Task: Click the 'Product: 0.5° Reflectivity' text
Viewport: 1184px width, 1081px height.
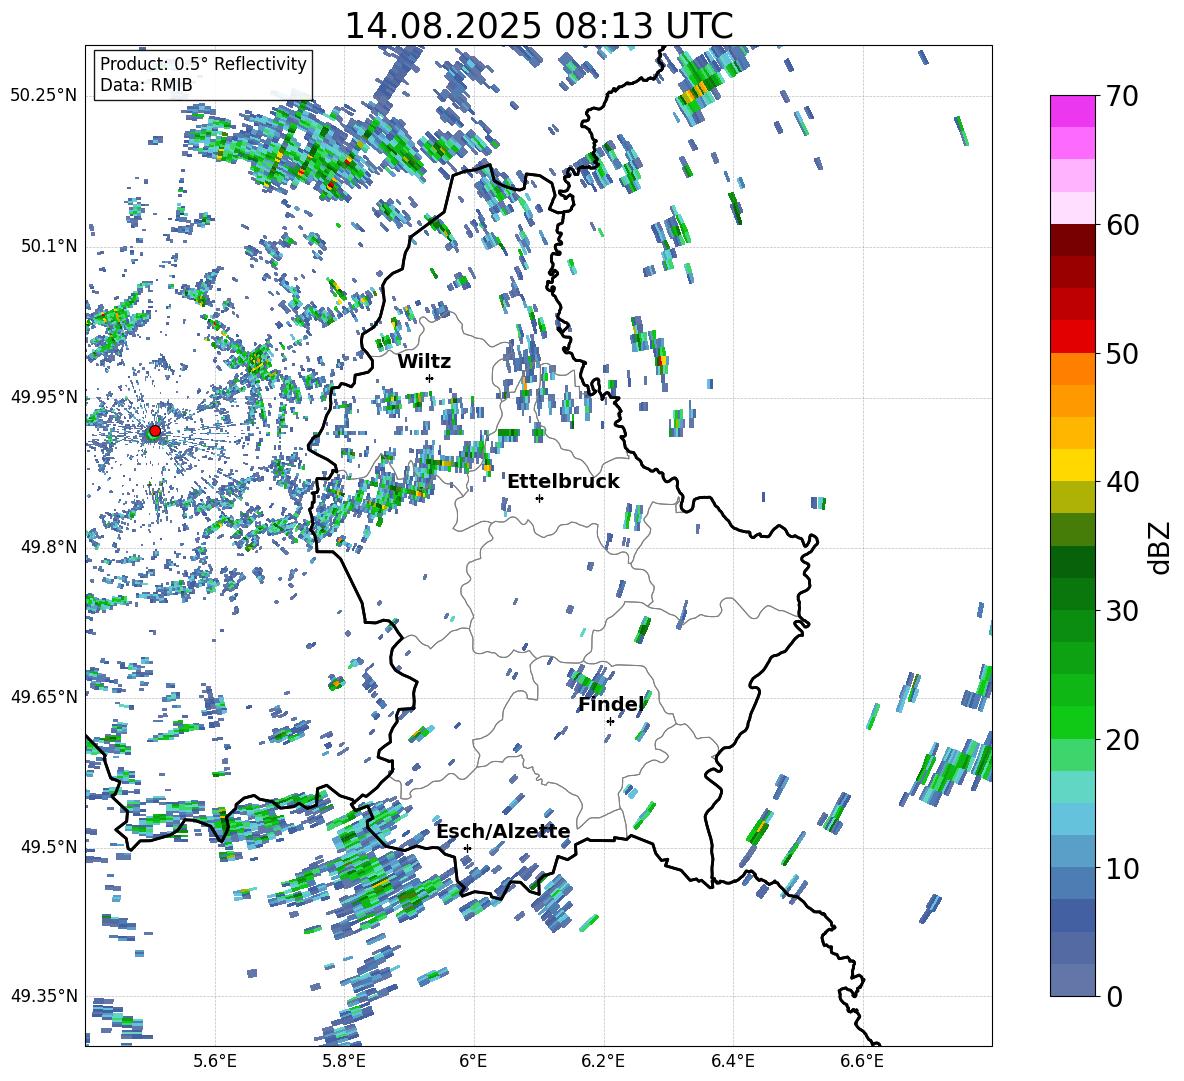Action: click(x=203, y=64)
